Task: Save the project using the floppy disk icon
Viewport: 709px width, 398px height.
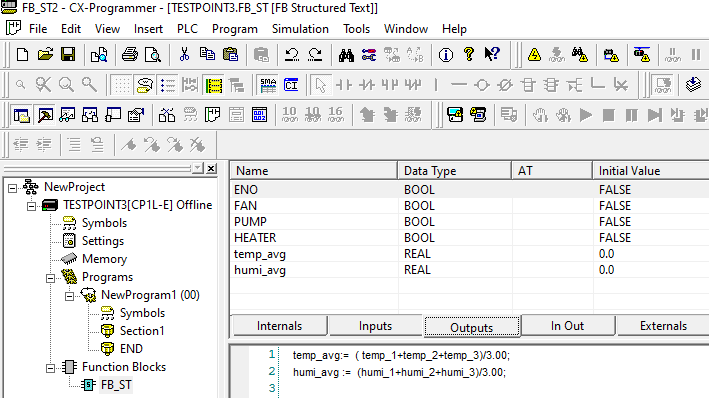Action: 68,55
